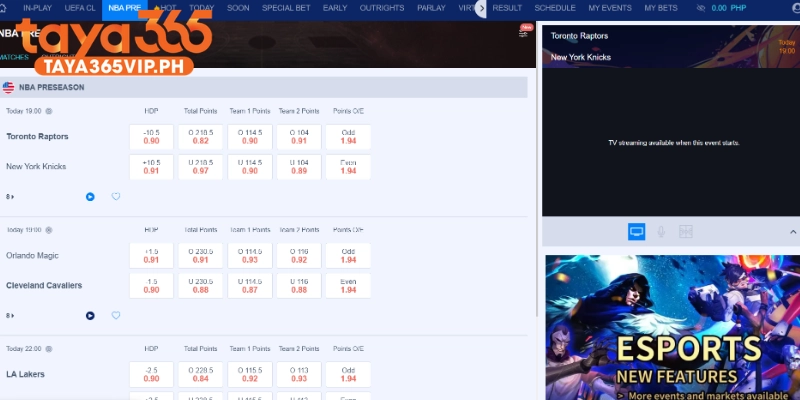Viewport: 800px width, 400px height.
Task: Select Over 114.5 at 0.93 Magic match
Action: tap(250, 256)
